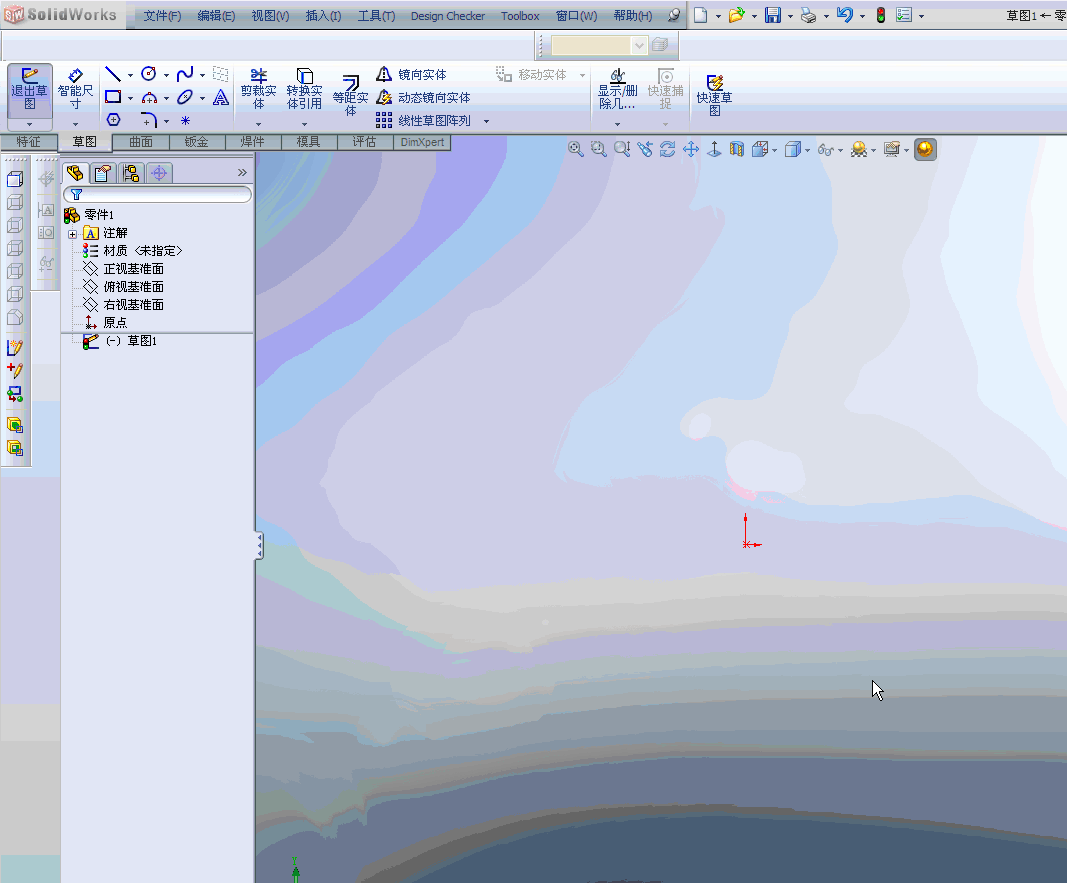Open the Linear Sketch Pattern dropdown arrow
The image size is (1067, 883).
pos(486,121)
